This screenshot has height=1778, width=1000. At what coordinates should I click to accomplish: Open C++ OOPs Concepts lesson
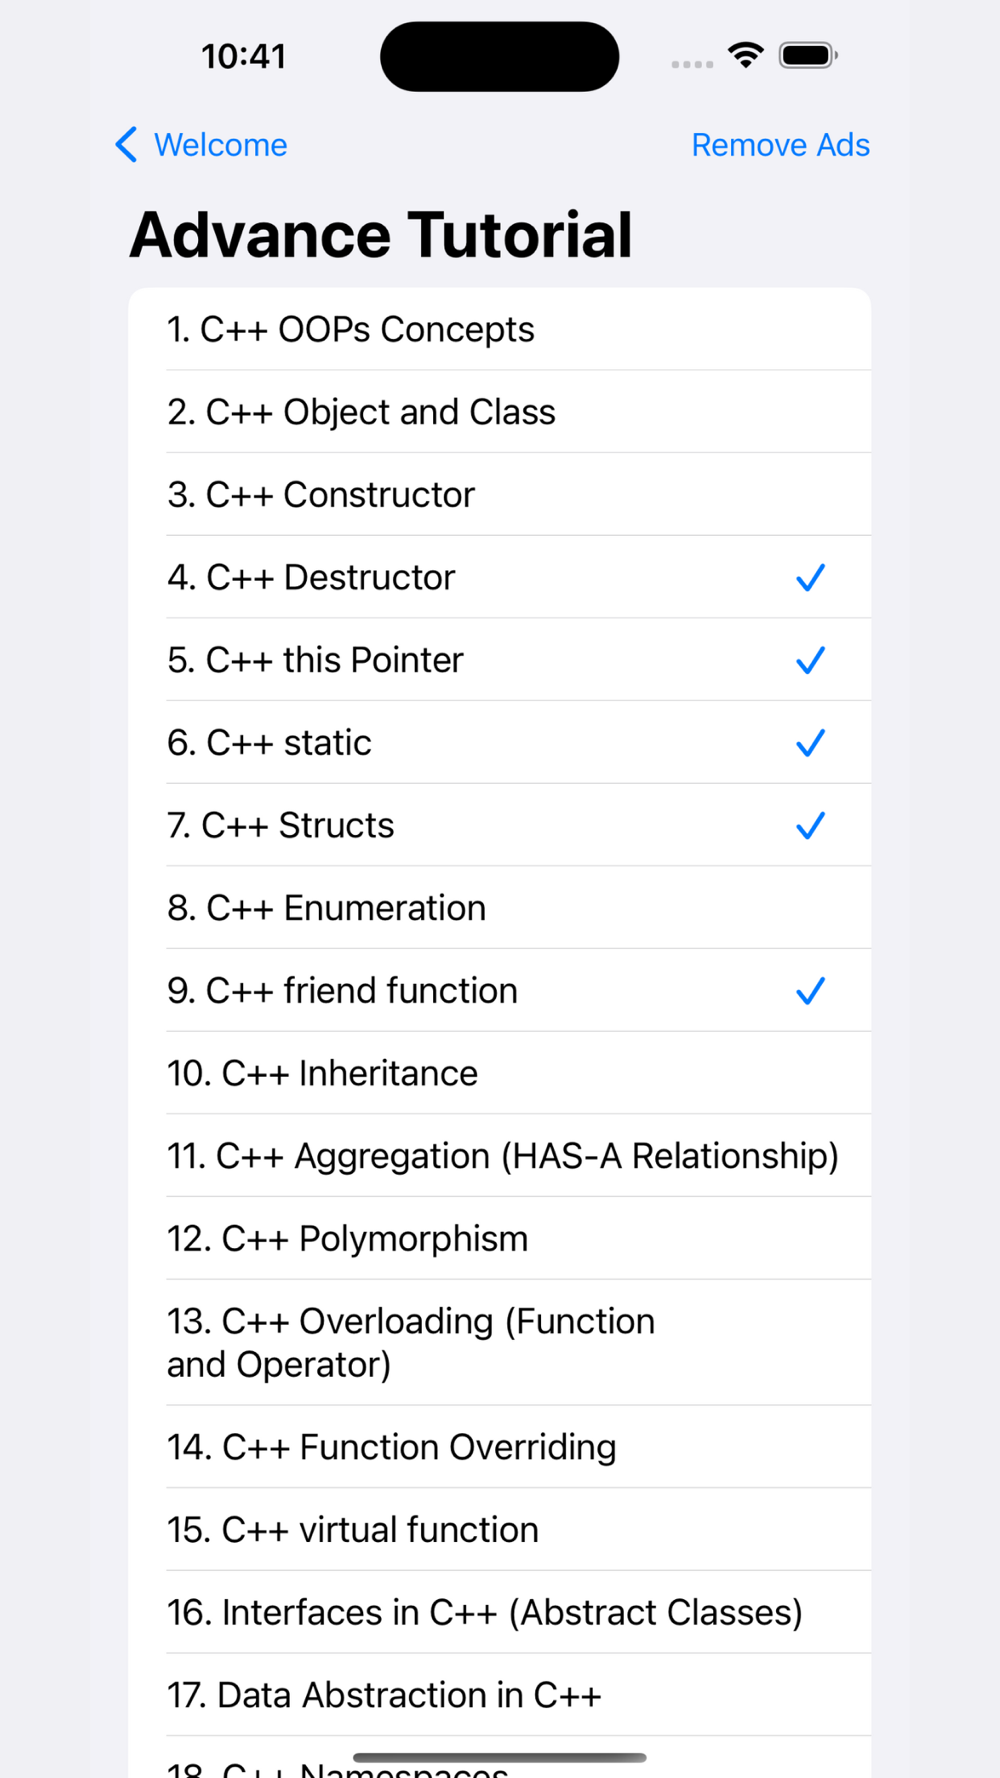pyautogui.click(x=350, y=330)
